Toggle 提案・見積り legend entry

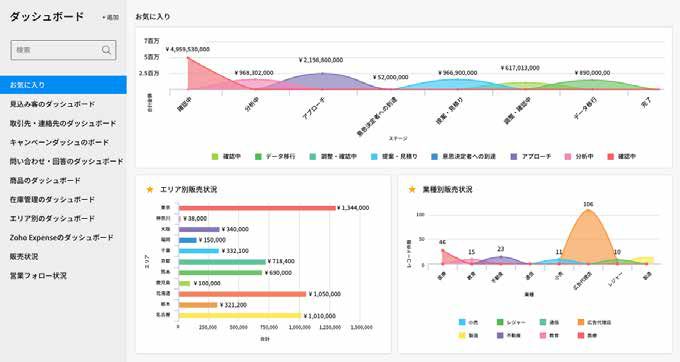click(394, 157)
